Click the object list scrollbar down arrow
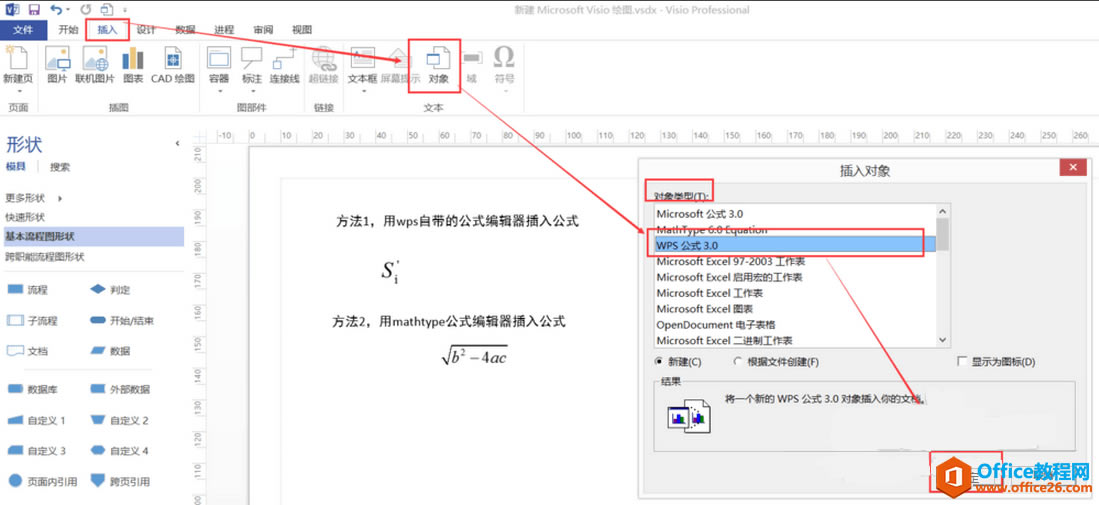Image resolution: width=1099 pixels, height=505 pixels. [x=943, y=339]
